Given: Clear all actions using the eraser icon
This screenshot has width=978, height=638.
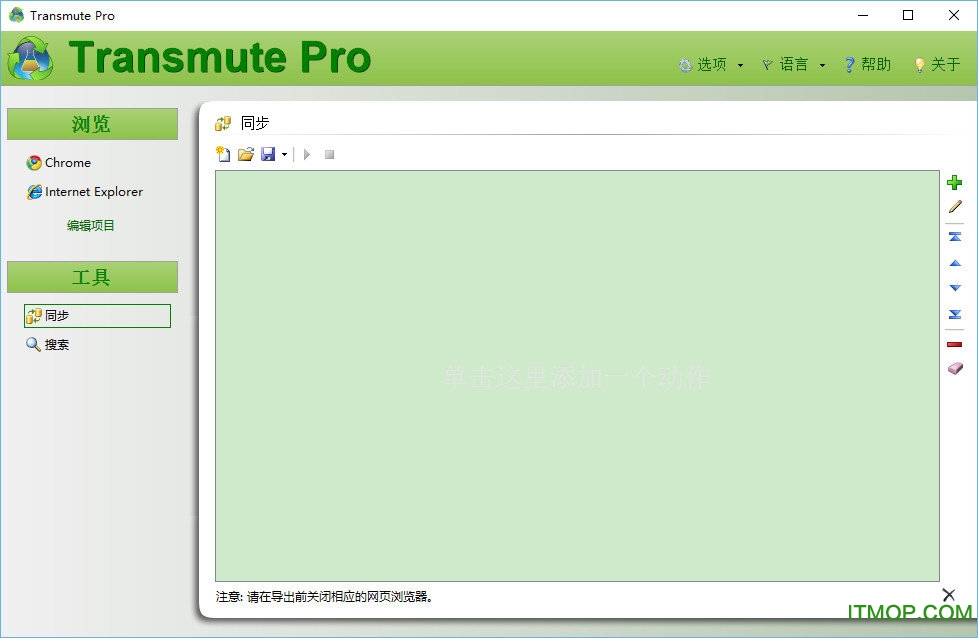Looking at the screenshot, I should [x=954, y=368].
